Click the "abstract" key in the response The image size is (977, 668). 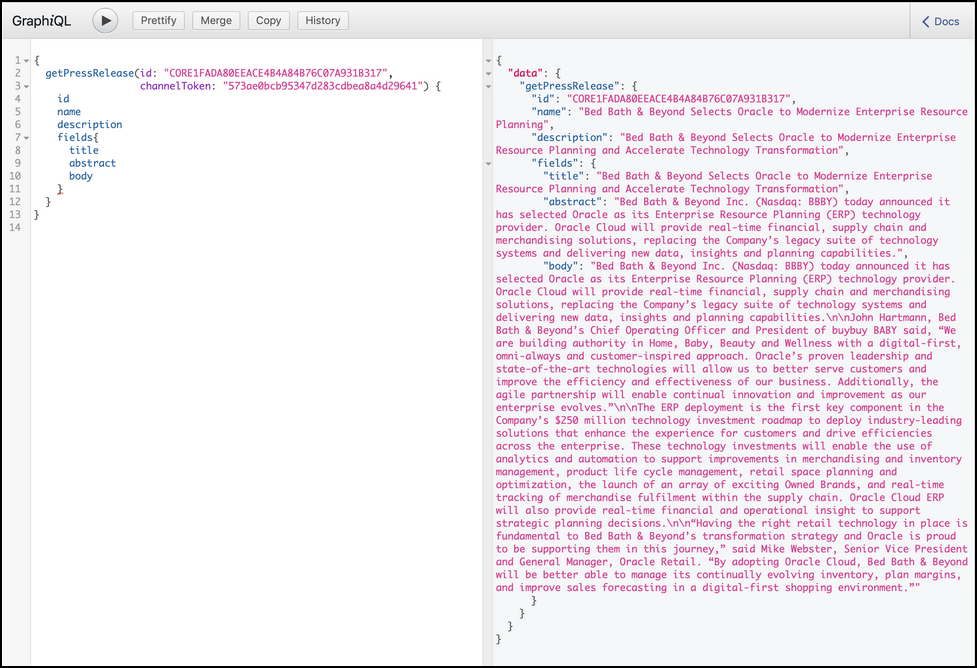coord(573,202)
